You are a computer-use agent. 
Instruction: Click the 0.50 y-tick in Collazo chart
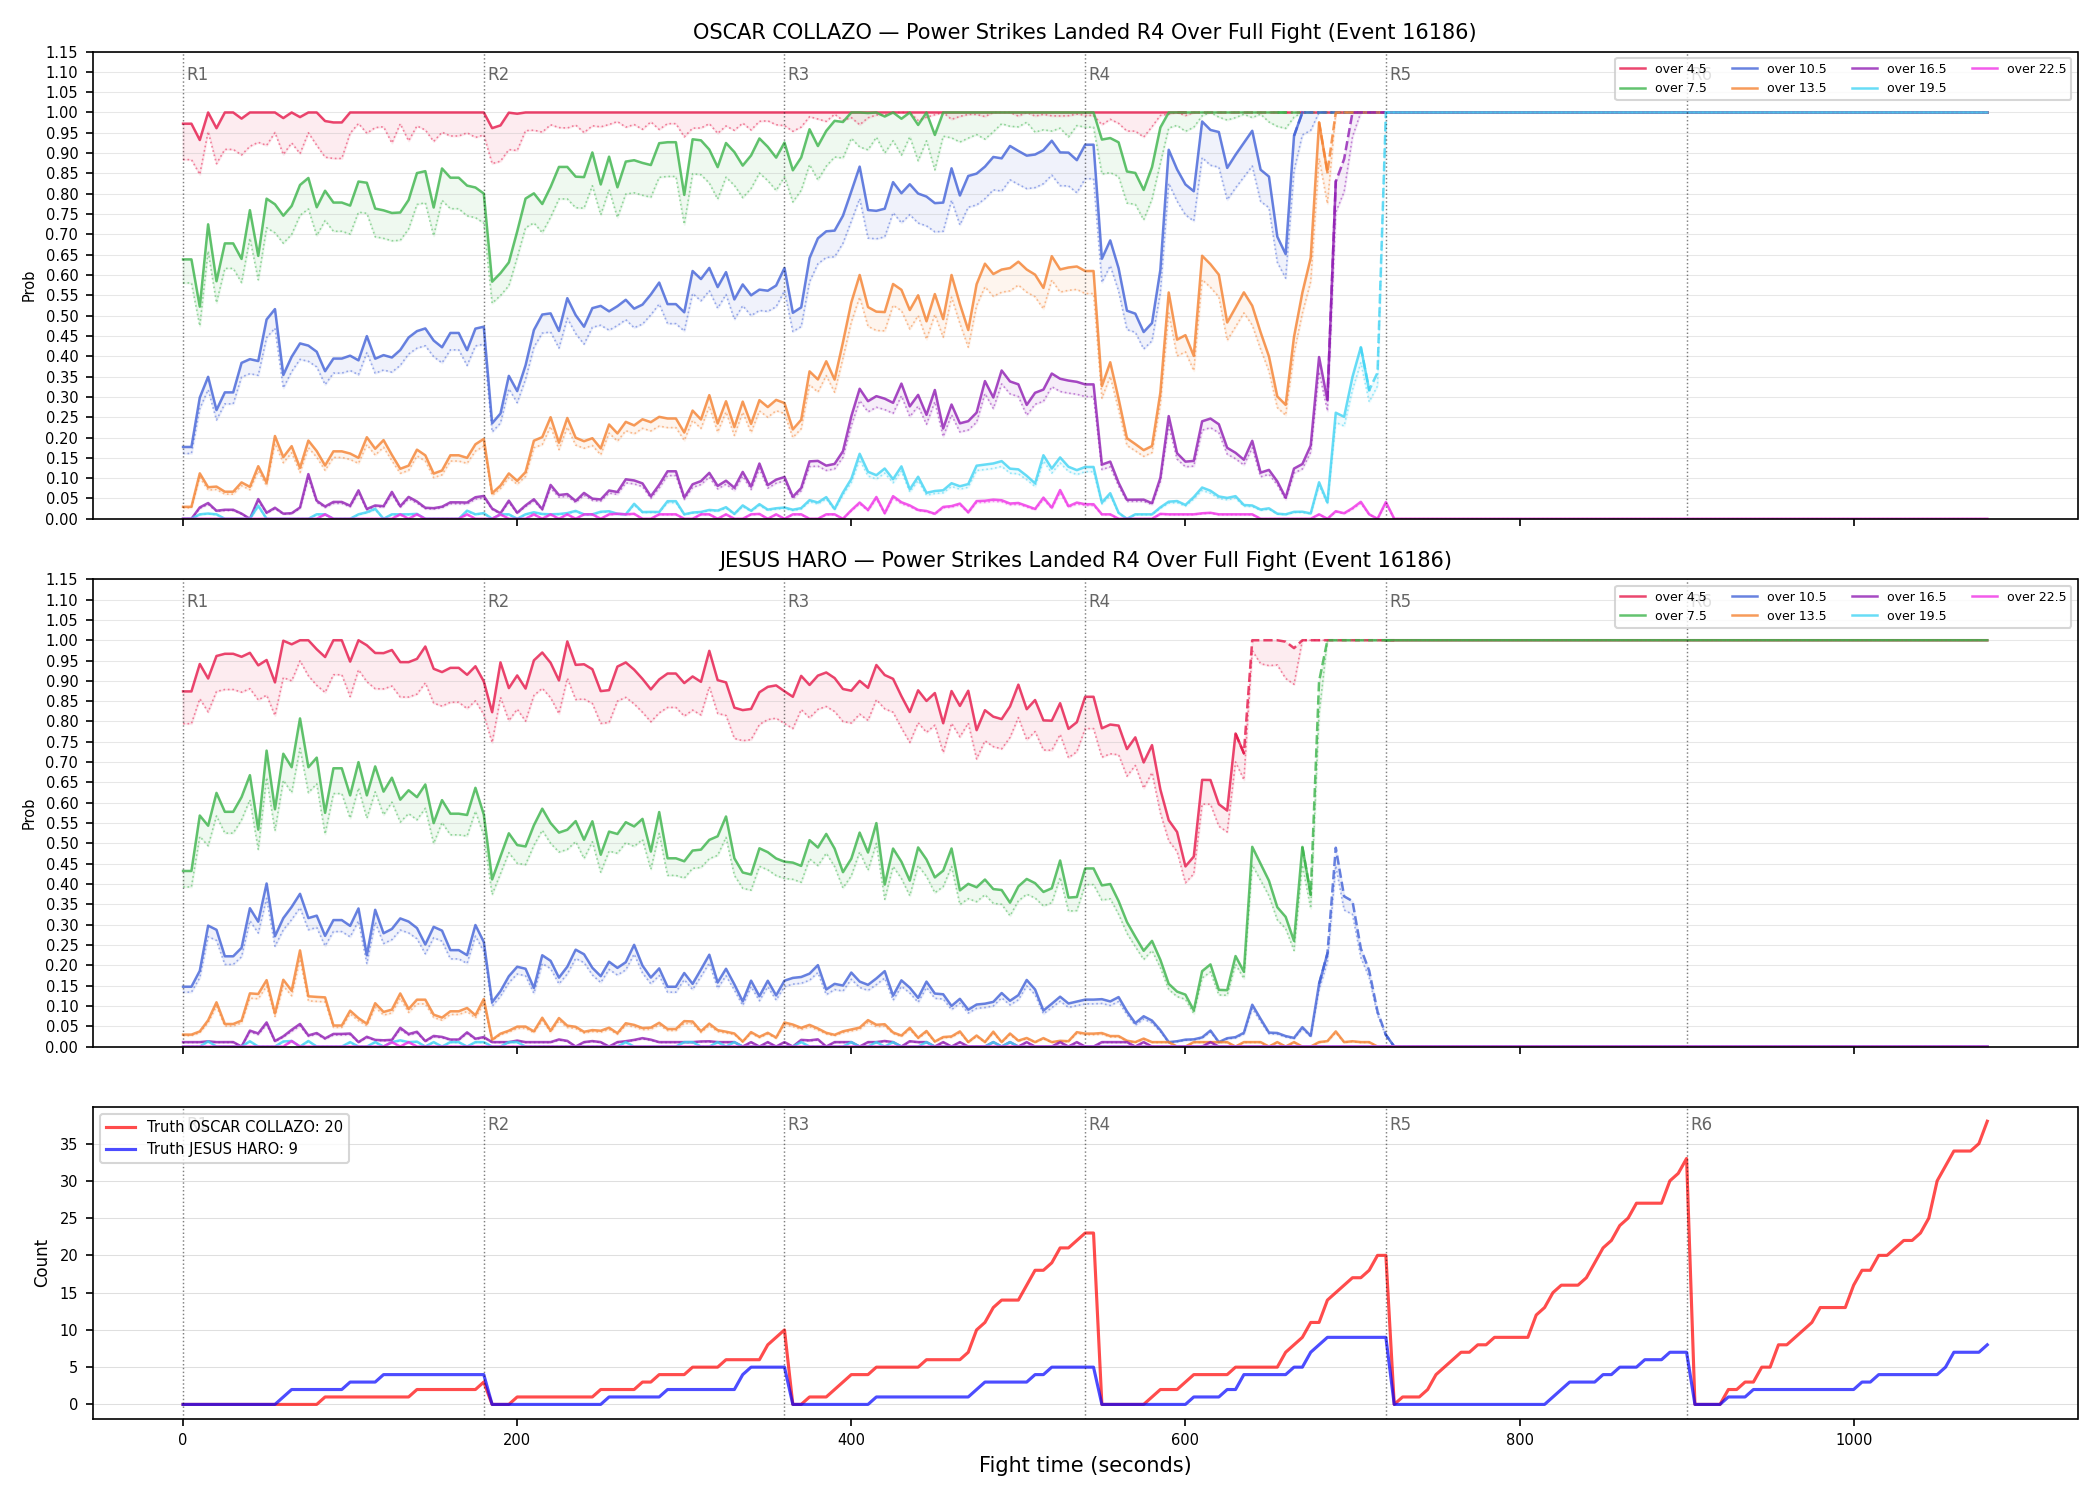[62, 316]
